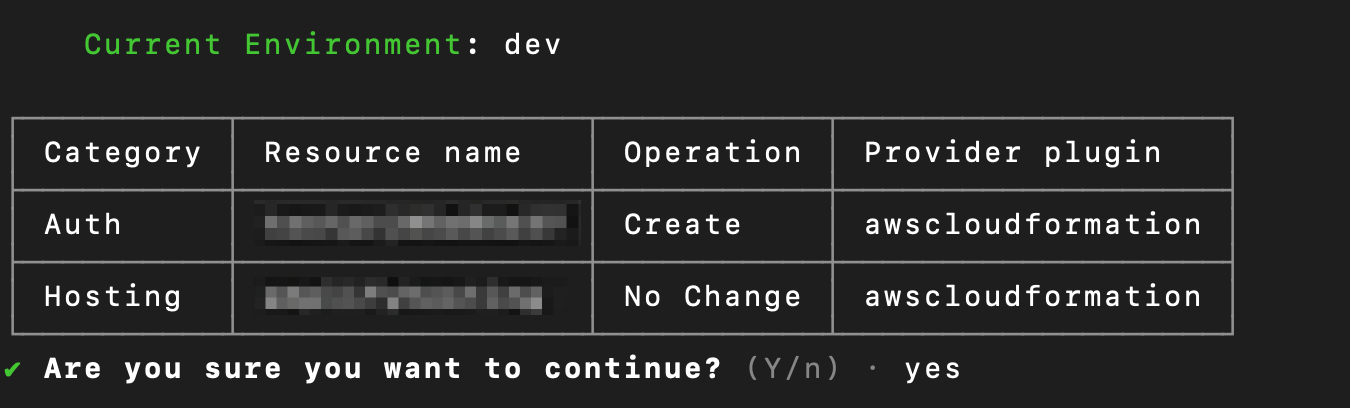Click the dot separator before 'yes'
The height and width of the screenshot is (408, 1350).
(872, 369)
